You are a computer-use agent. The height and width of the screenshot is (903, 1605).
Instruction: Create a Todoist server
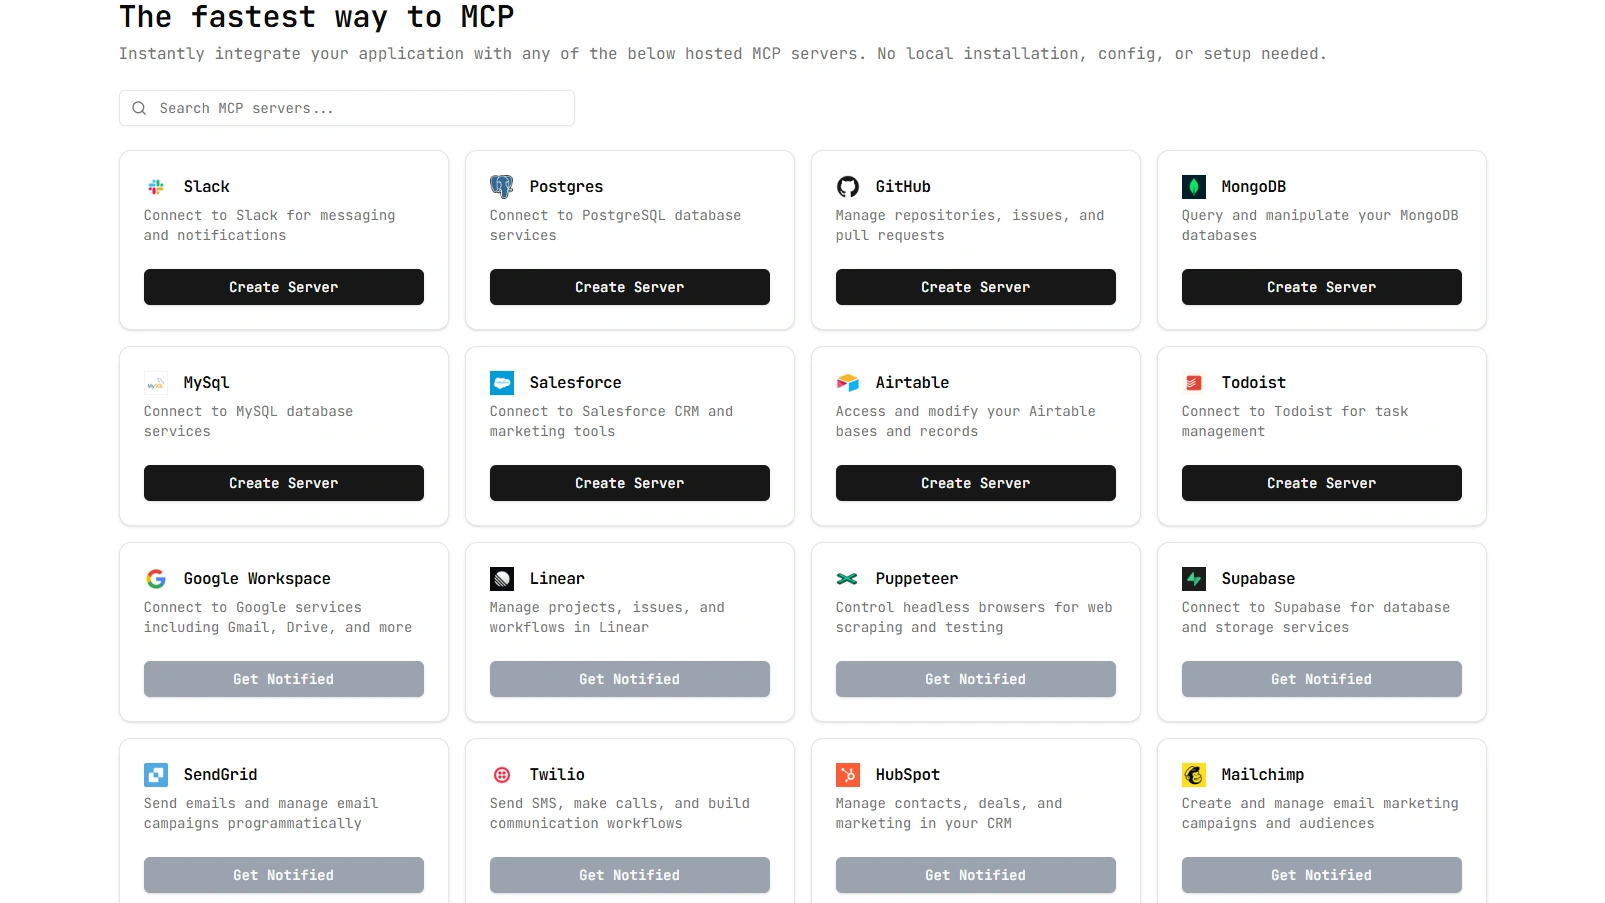(1322, 483)
